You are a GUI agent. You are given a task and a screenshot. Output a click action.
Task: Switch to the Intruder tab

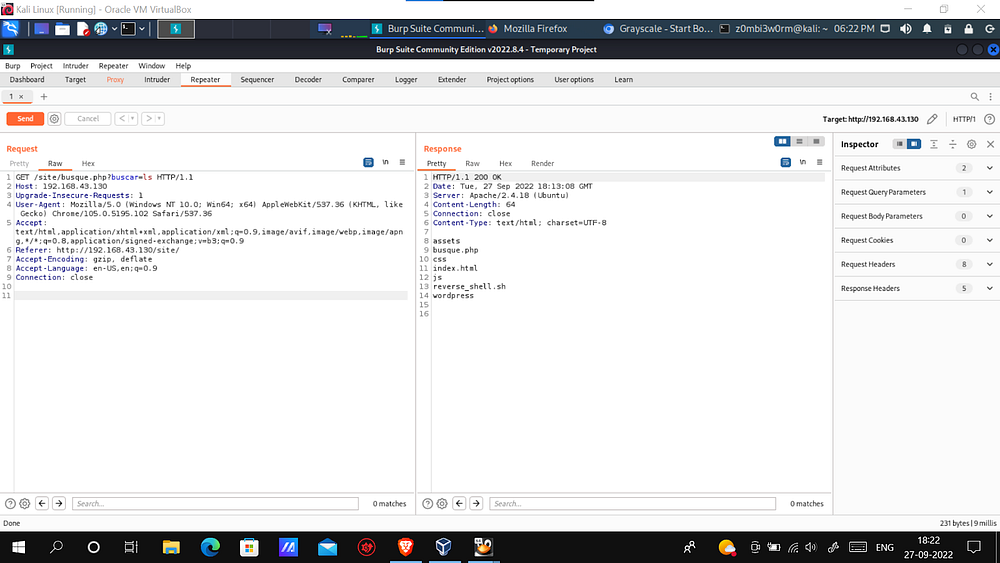[157, 79]
